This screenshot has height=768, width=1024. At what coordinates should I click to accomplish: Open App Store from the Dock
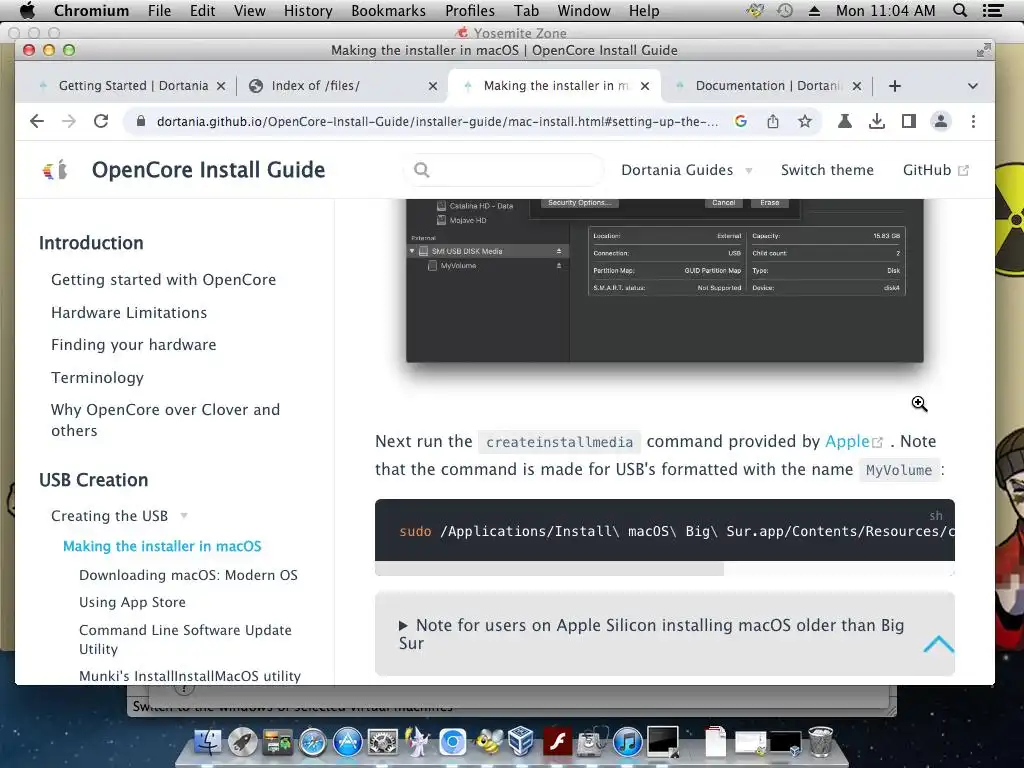pyautogui.click(x=347, y=742)
